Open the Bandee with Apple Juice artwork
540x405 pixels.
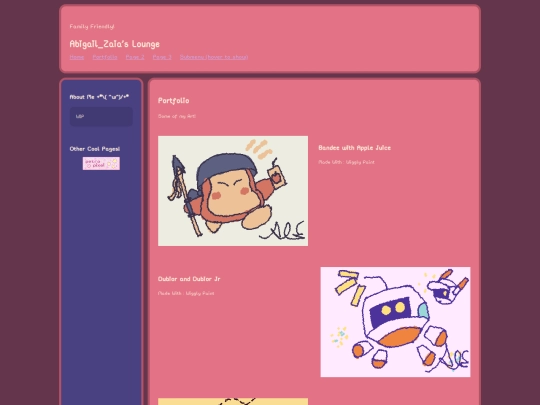(x=233, y=191)
